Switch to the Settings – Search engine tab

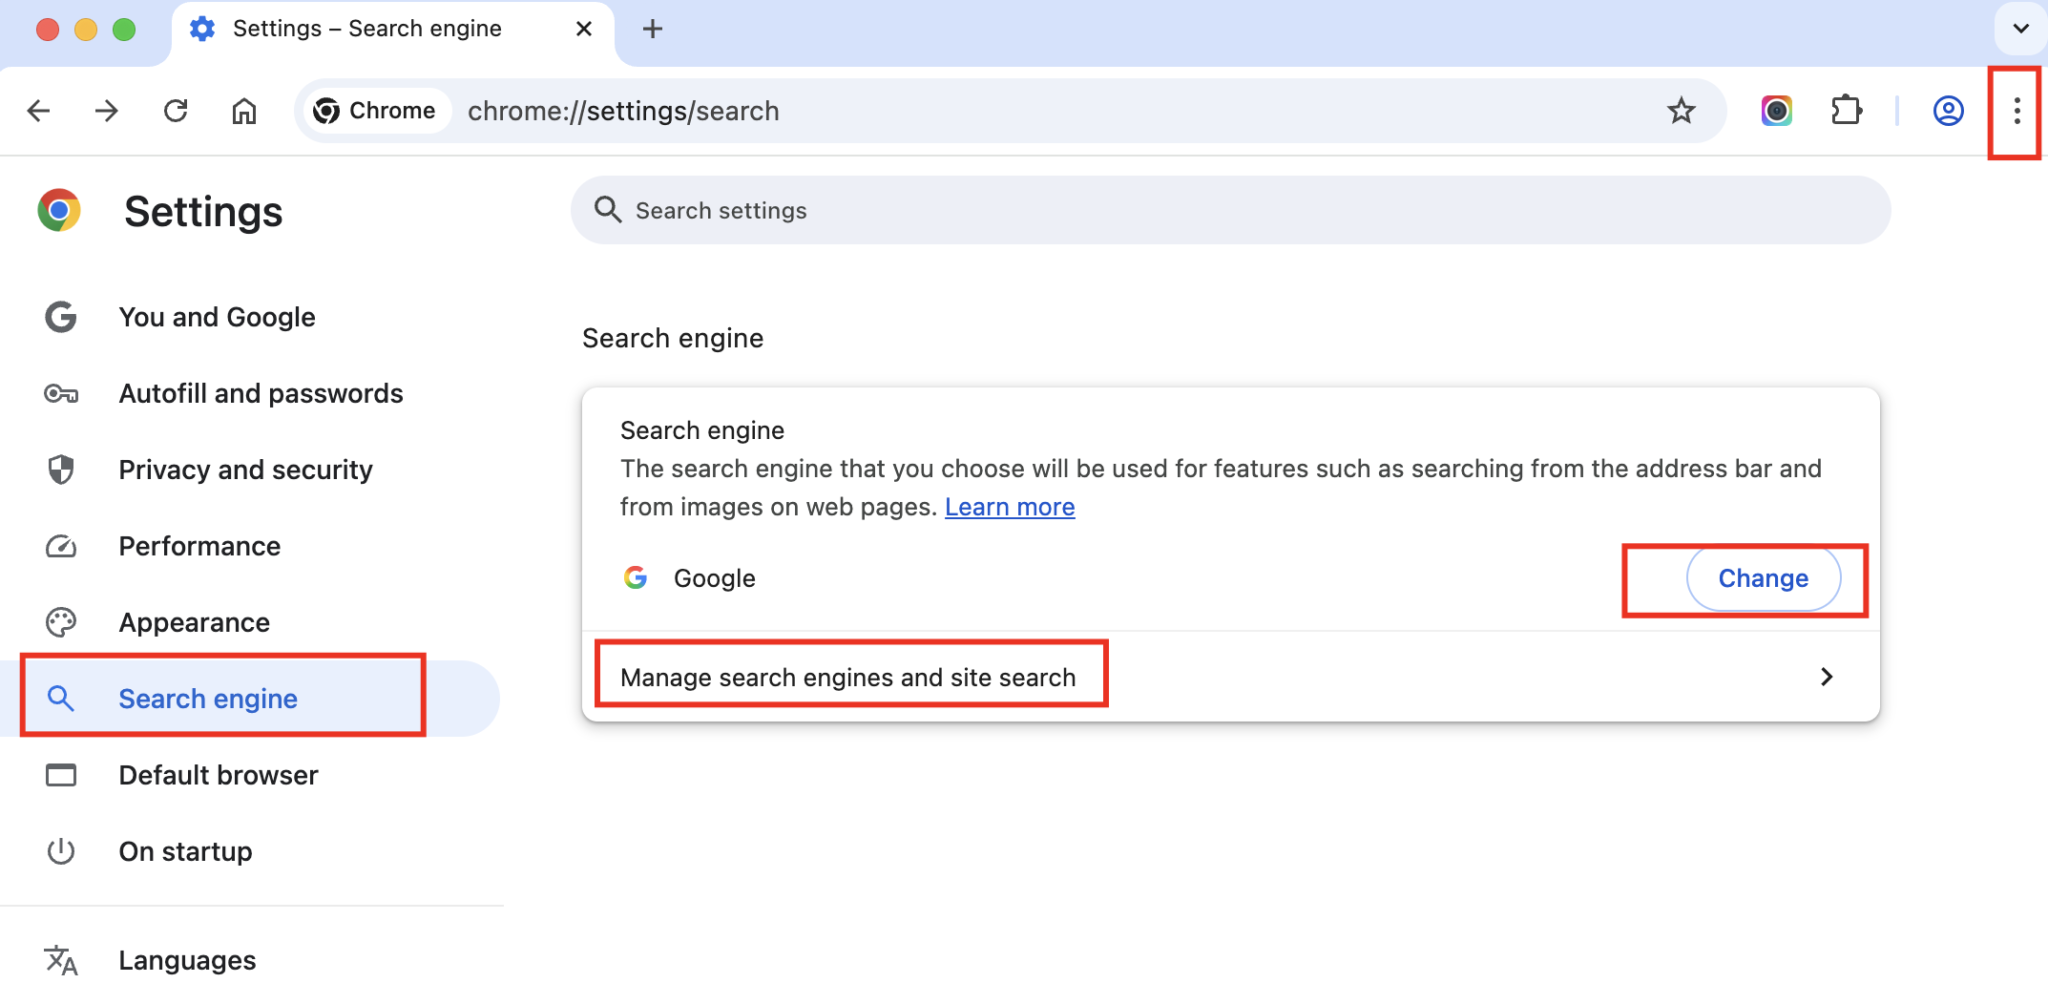click(366, 28)
